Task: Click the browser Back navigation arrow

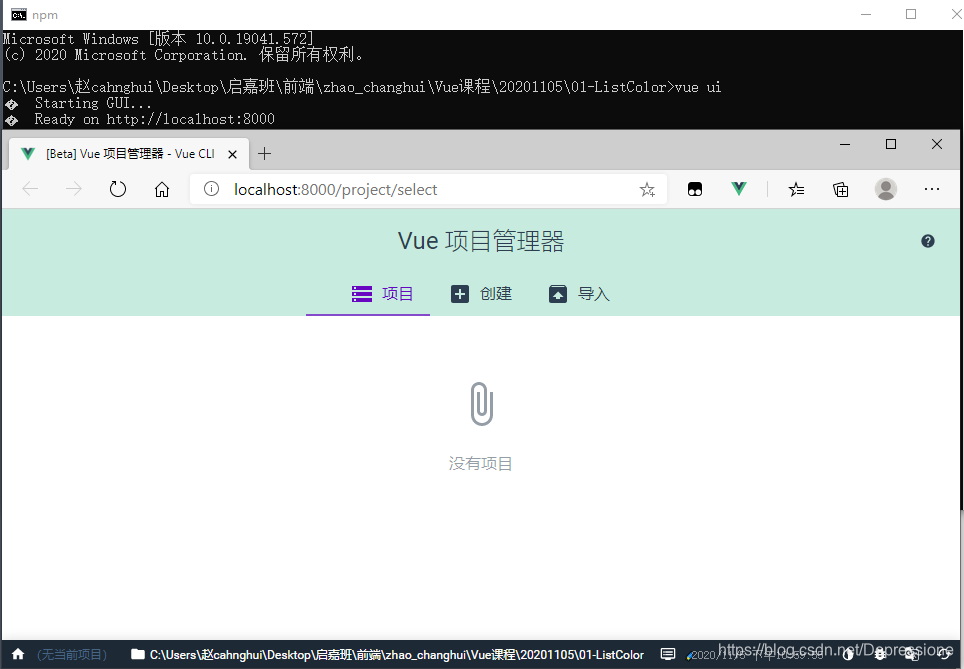Action: (x=30, y=189)
